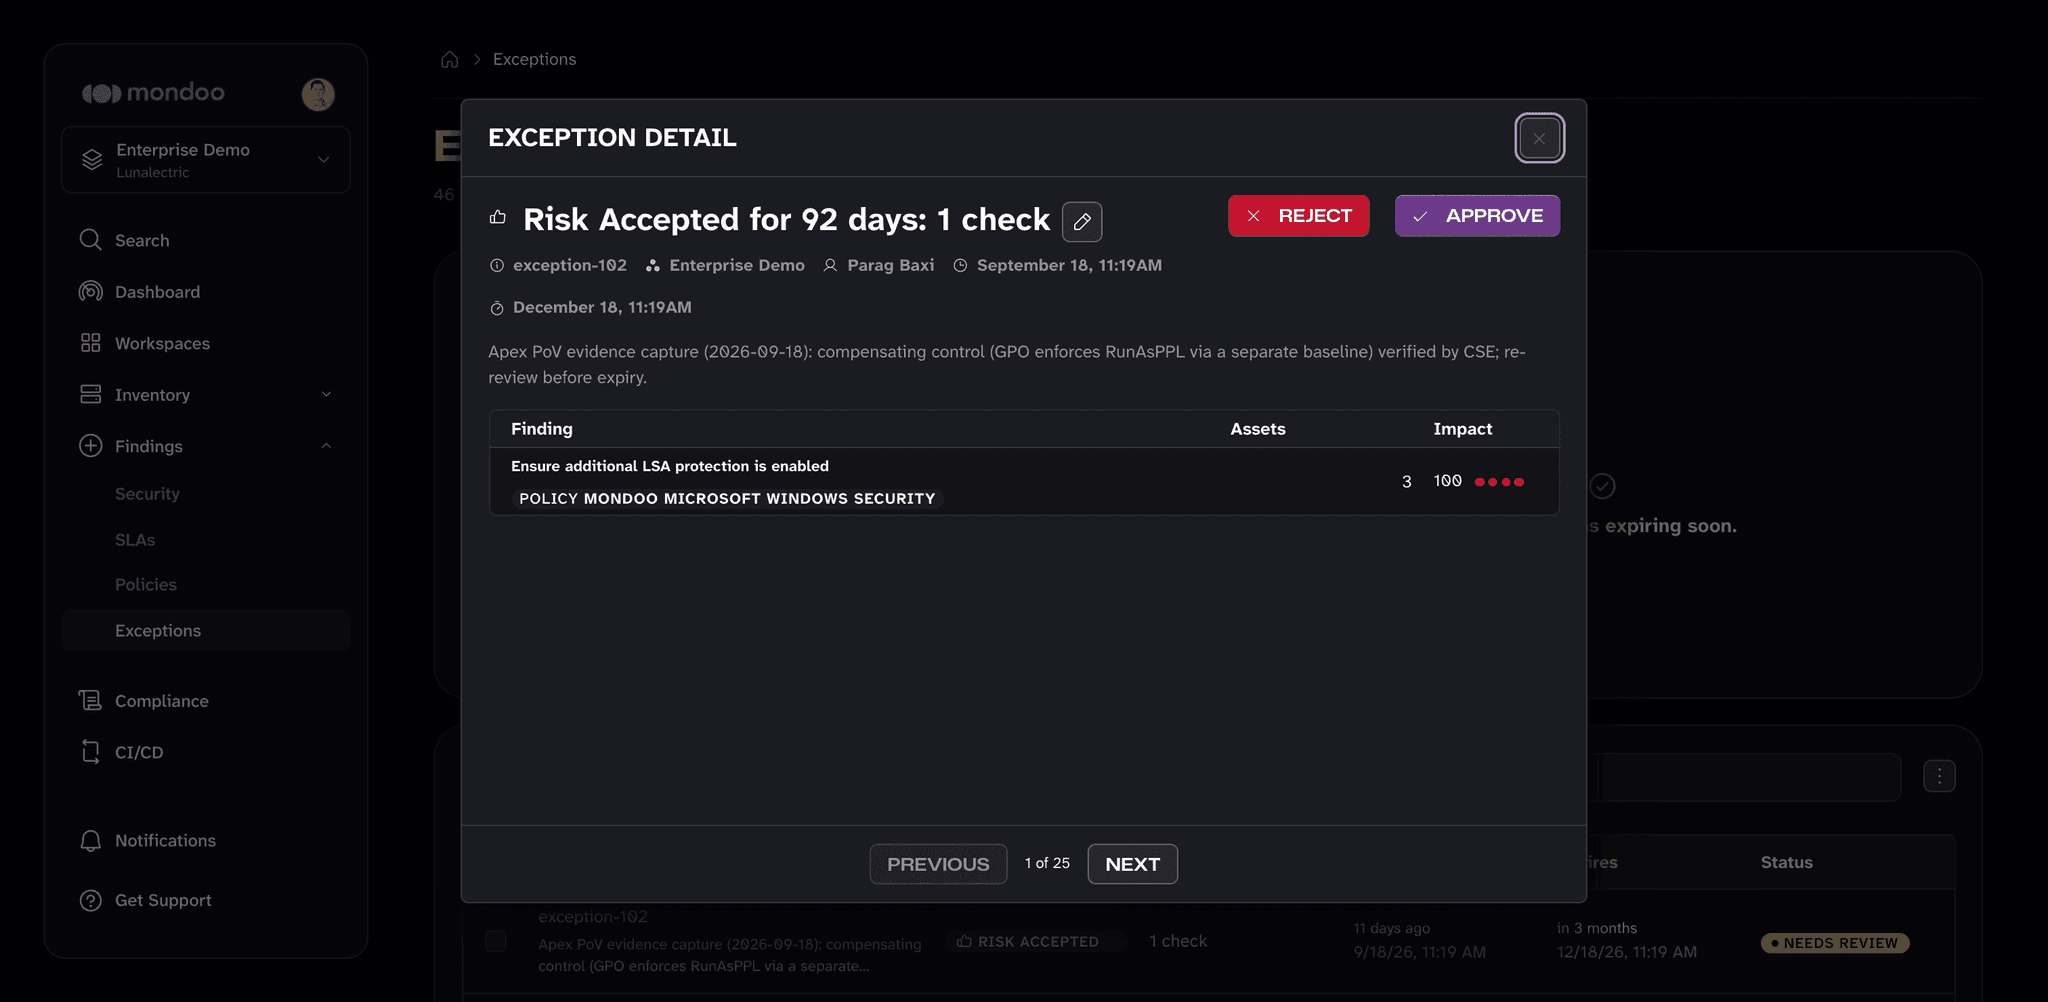Click the Get Support help icon

[x=90, y=900]
